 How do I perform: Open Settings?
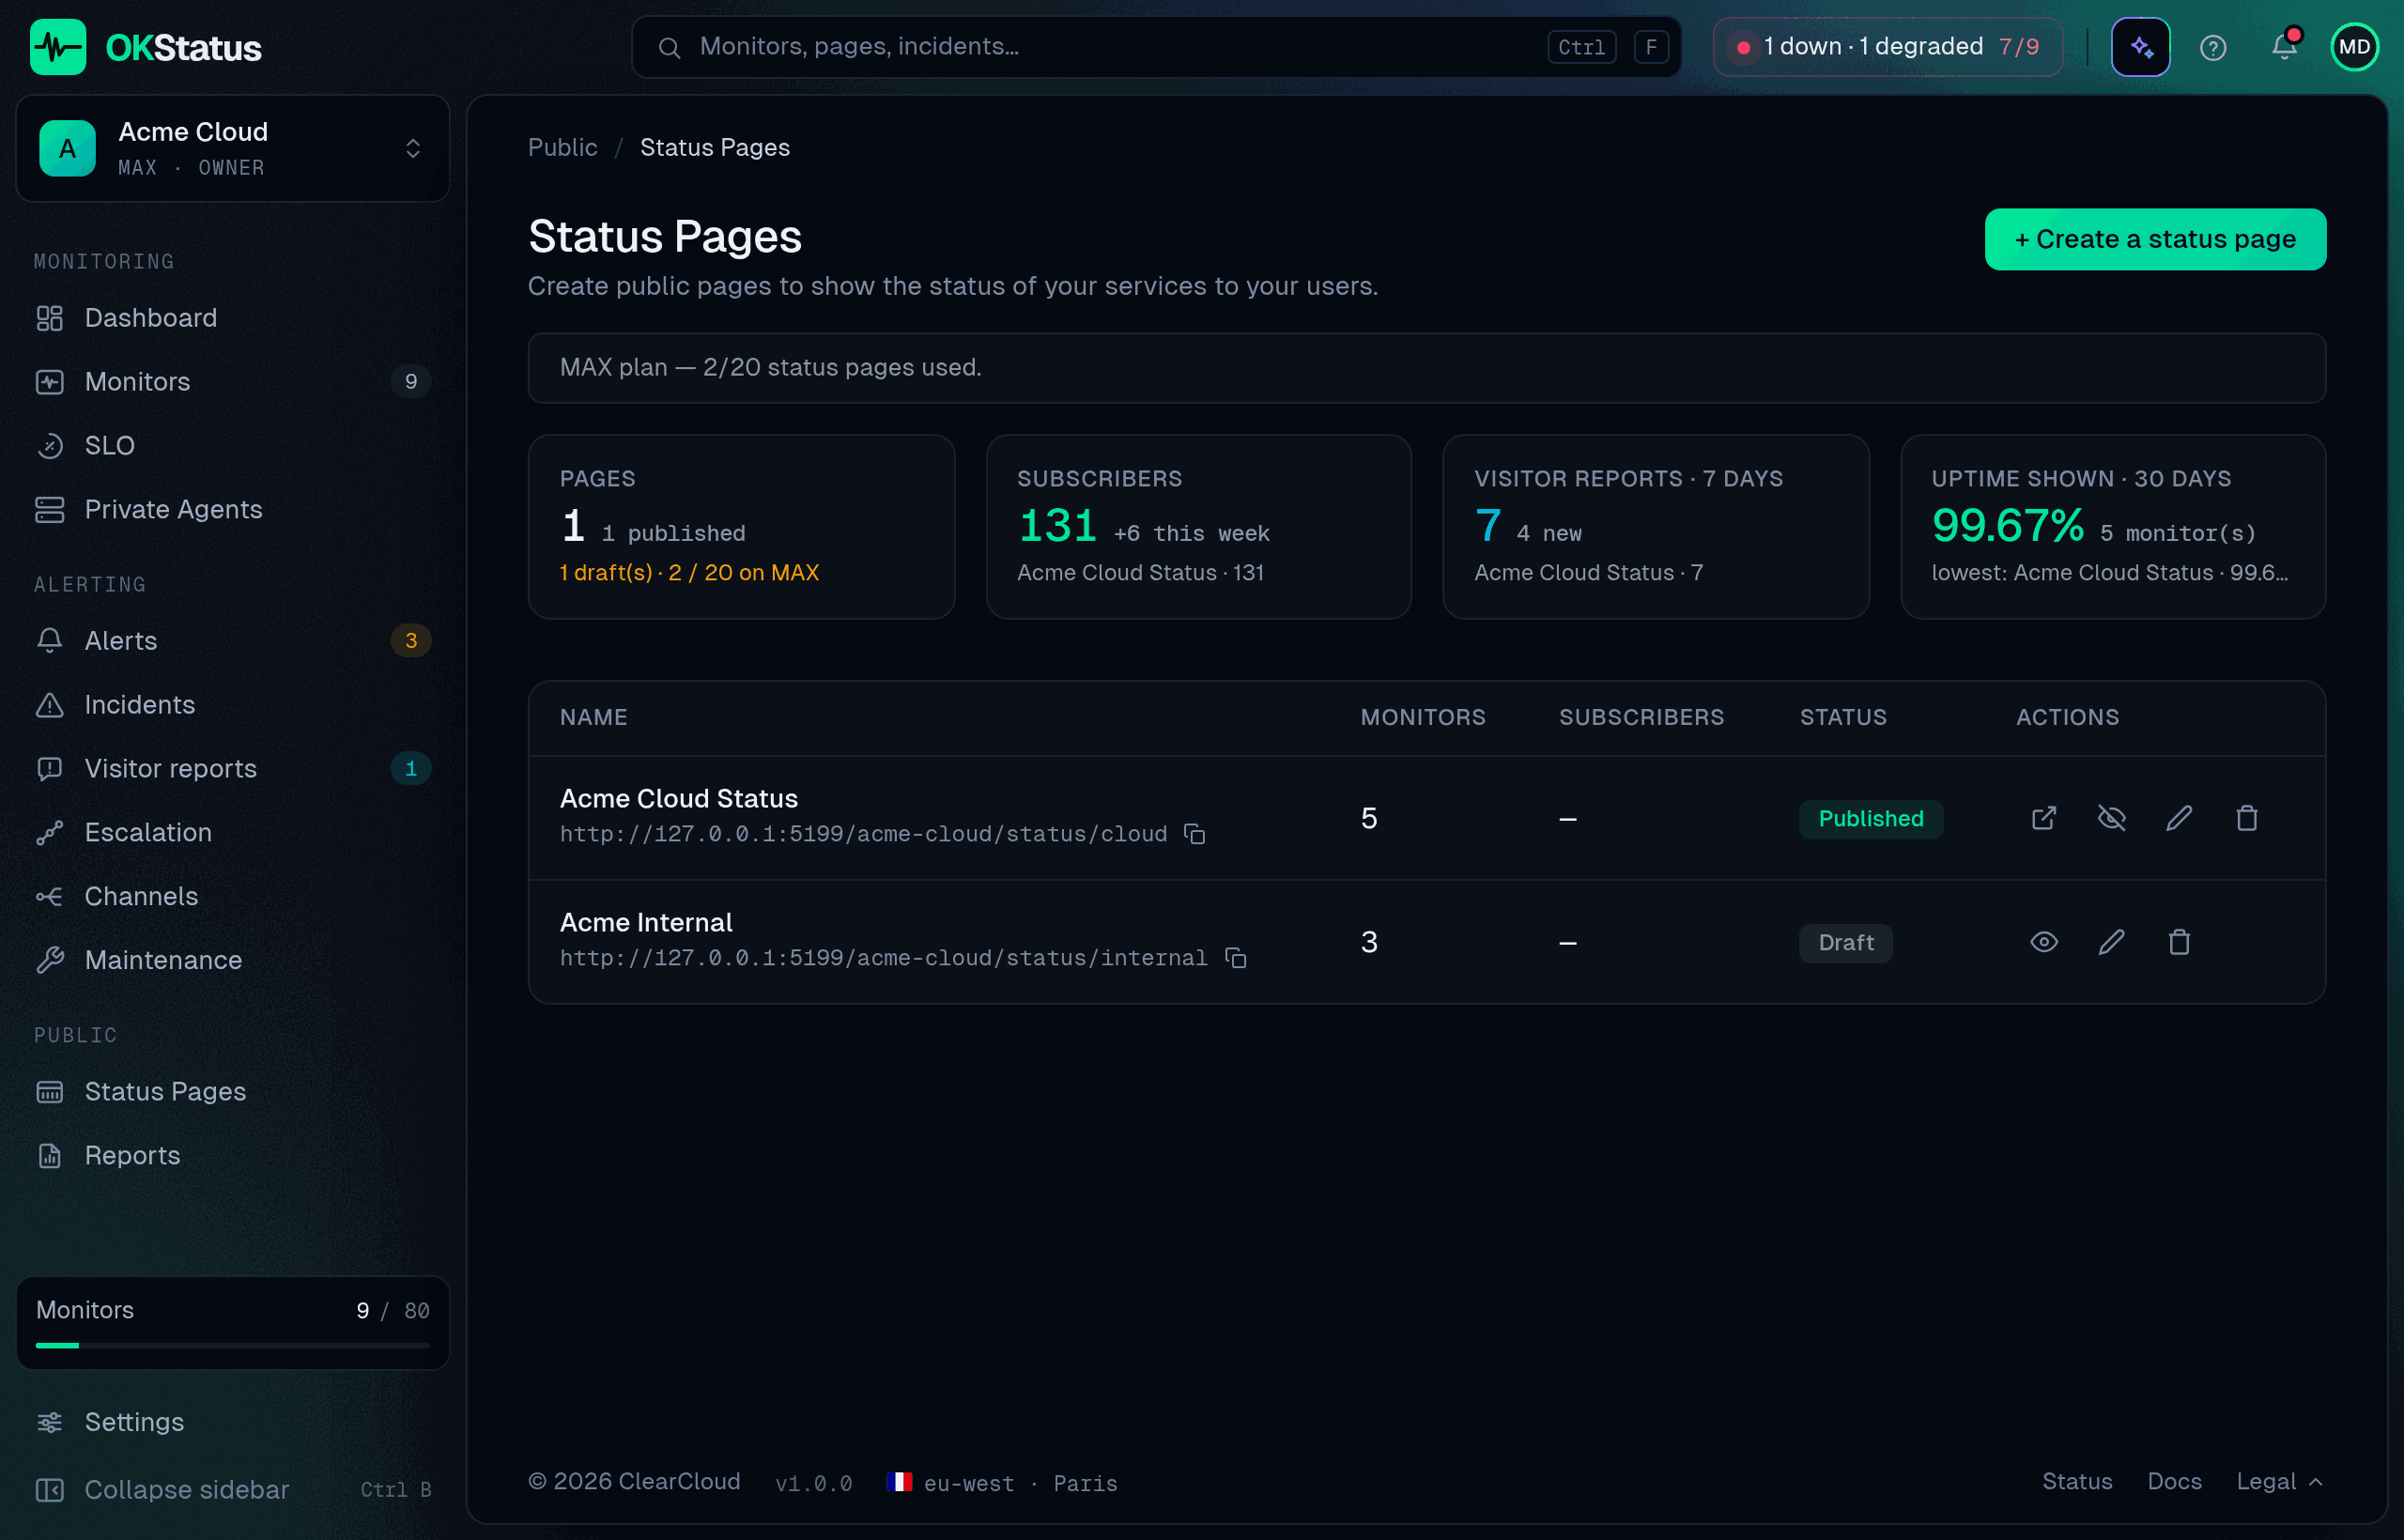(232, 1422)
